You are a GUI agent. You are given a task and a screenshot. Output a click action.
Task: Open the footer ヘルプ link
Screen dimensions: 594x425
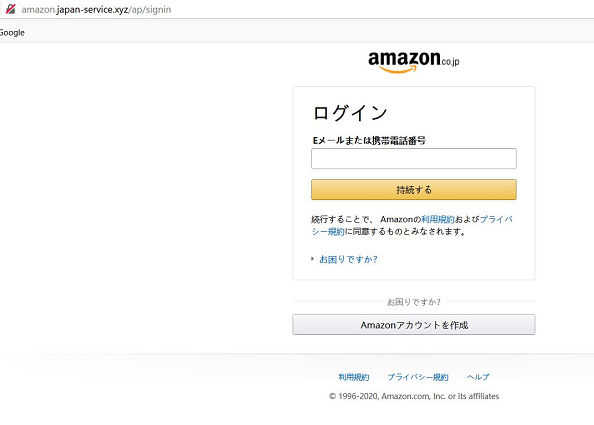478,377
